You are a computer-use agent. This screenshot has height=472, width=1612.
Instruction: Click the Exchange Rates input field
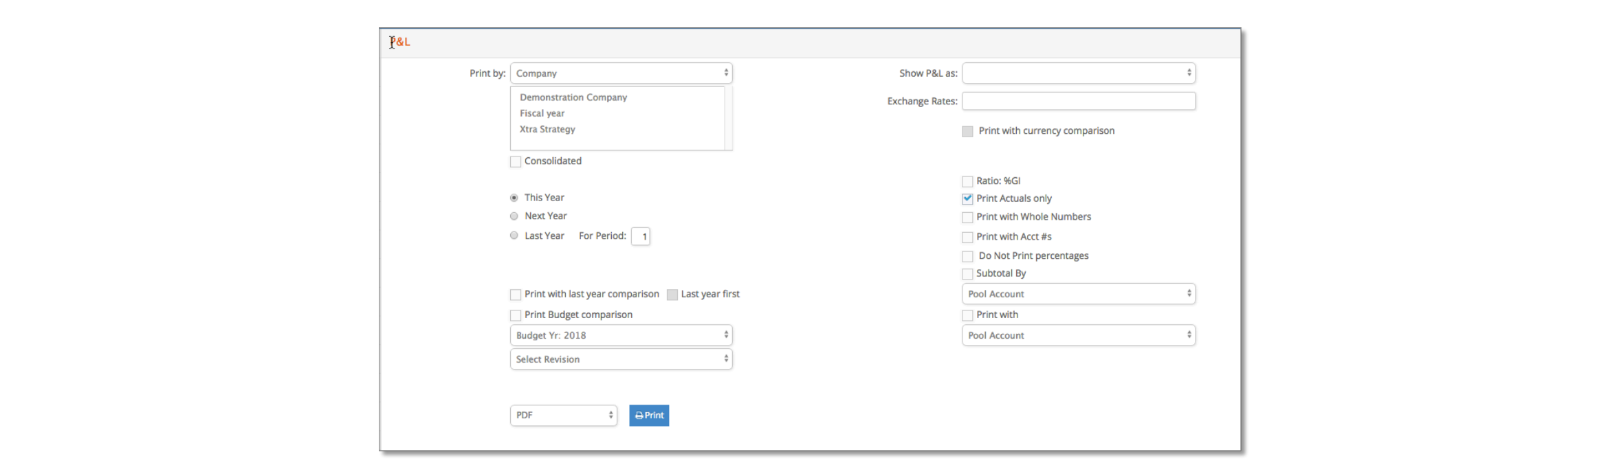coord(1079,101)
